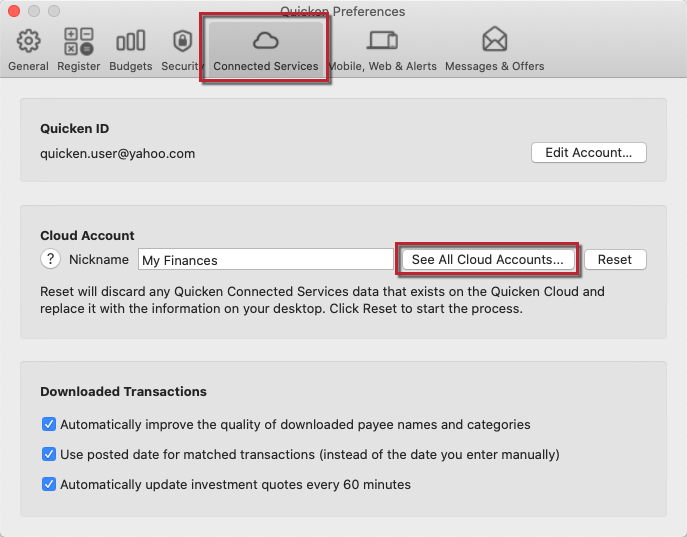
Task: Switch to the Budgets tab label
Action: [131, 66]
